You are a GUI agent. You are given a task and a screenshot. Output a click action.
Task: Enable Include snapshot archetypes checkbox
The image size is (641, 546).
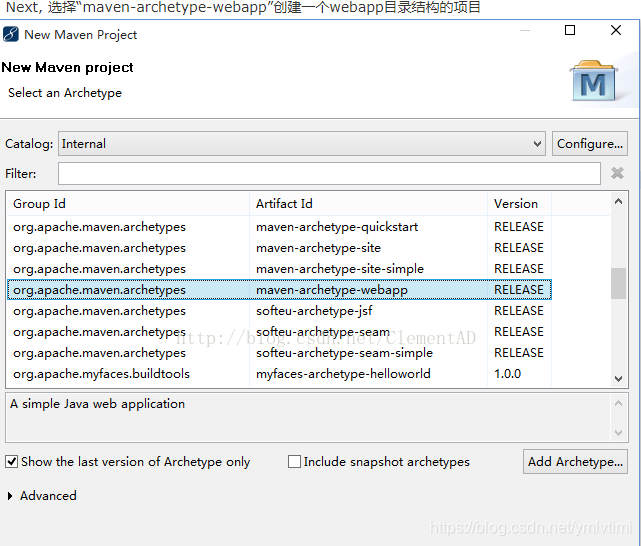coord(294,462)
